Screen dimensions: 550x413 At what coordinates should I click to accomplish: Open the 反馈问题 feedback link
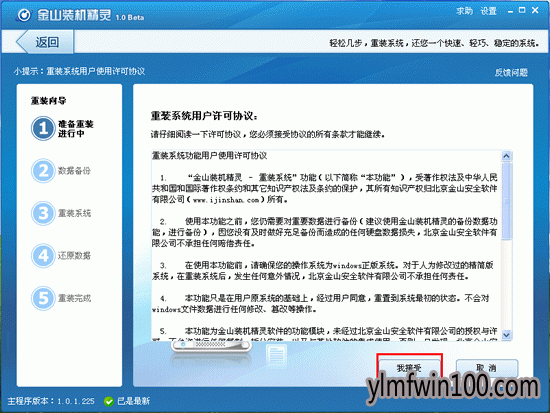(x=511, y=72)
